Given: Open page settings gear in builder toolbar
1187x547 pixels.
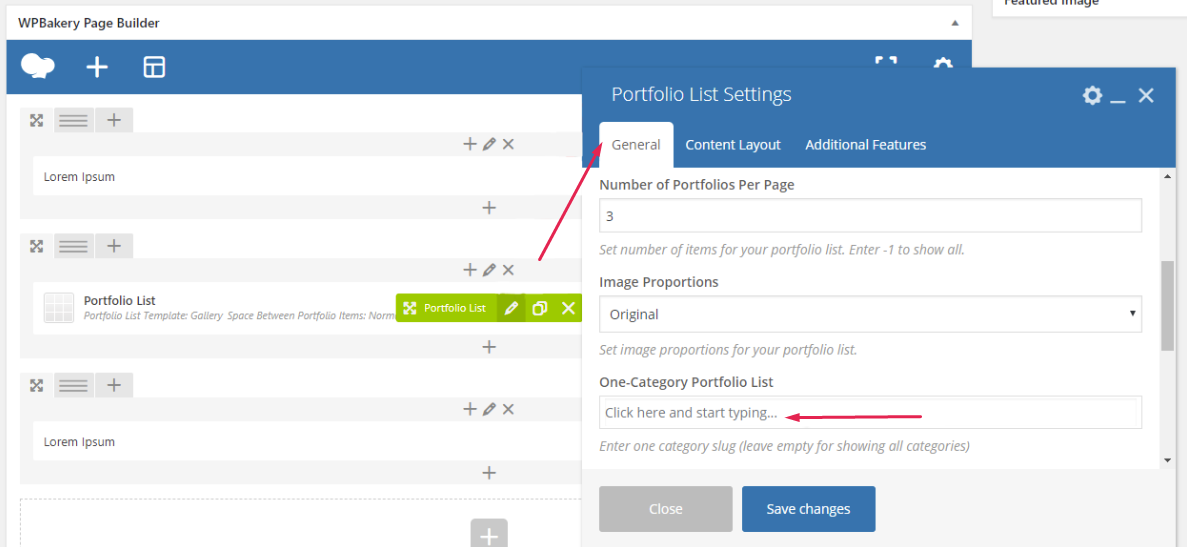Looking at the screenshot, I should point(942,63).
